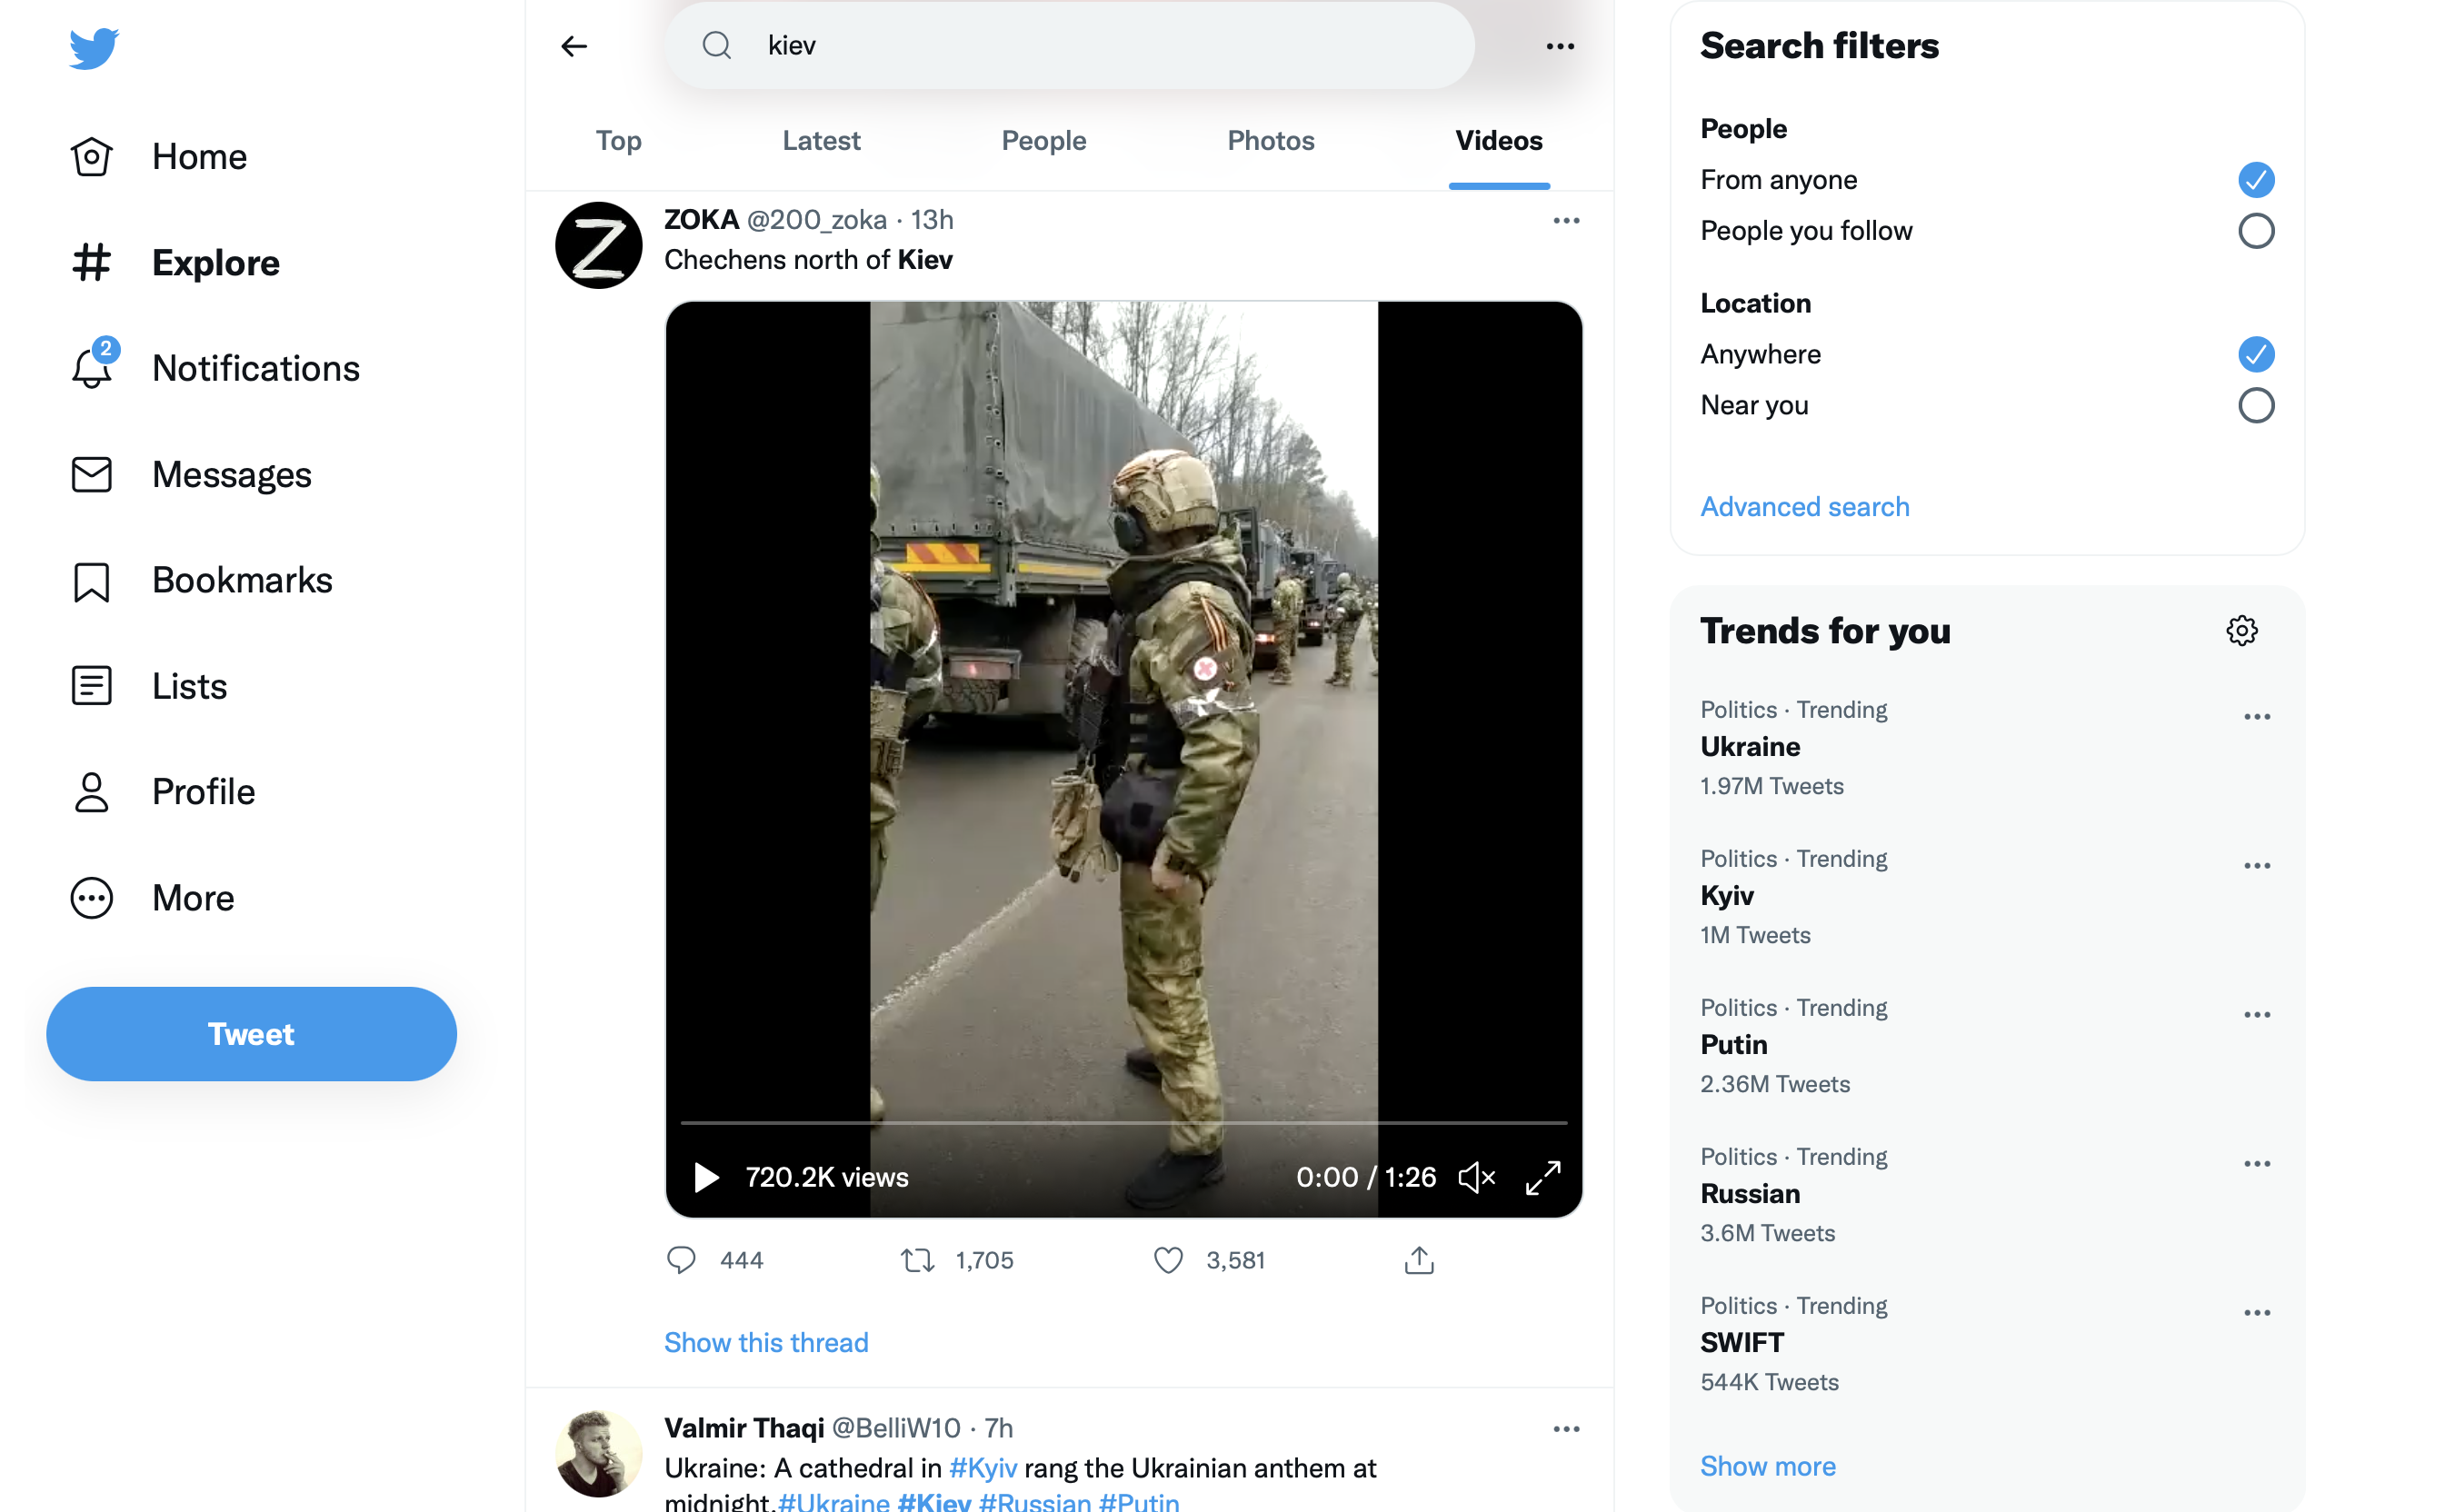
Task: Open the Ukraine trend options menu
Action: [x=2257, y=716]
